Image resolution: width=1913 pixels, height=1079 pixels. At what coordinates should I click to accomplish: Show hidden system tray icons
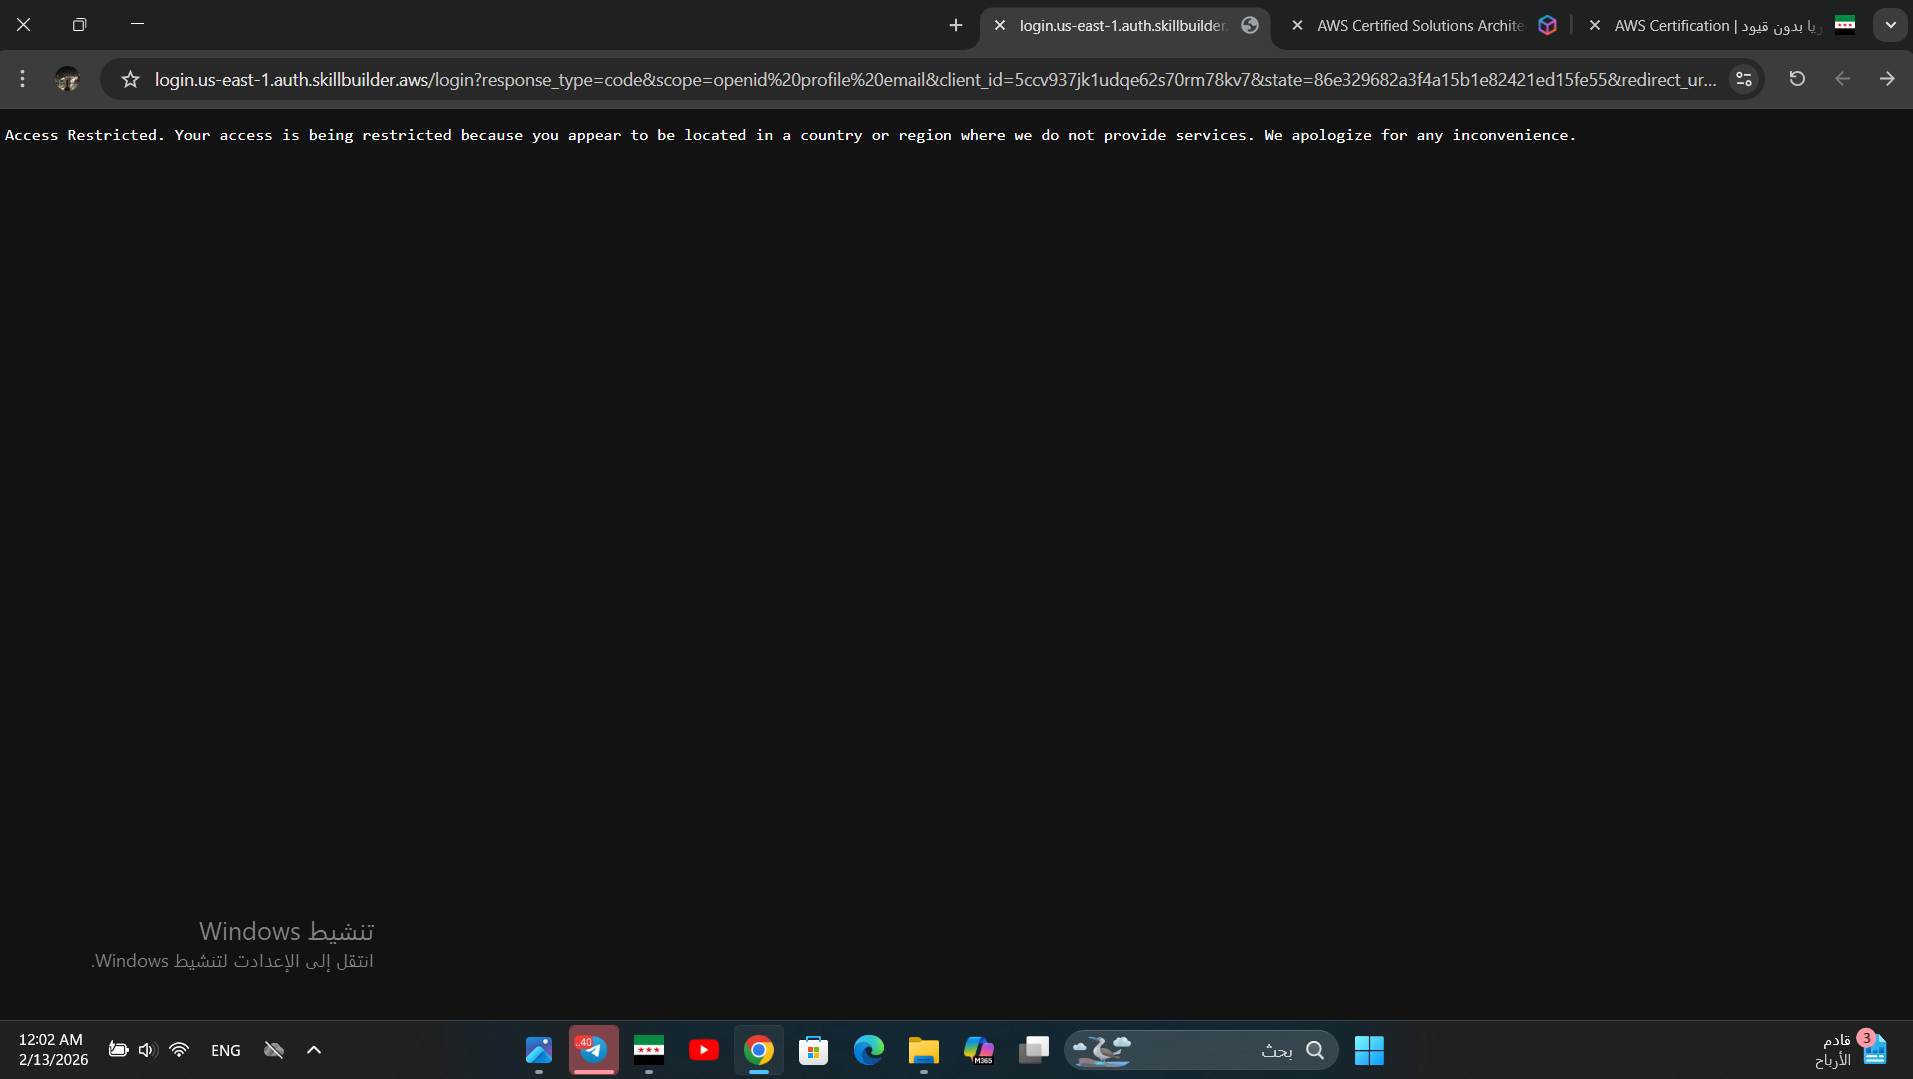tap(314, 1050)
